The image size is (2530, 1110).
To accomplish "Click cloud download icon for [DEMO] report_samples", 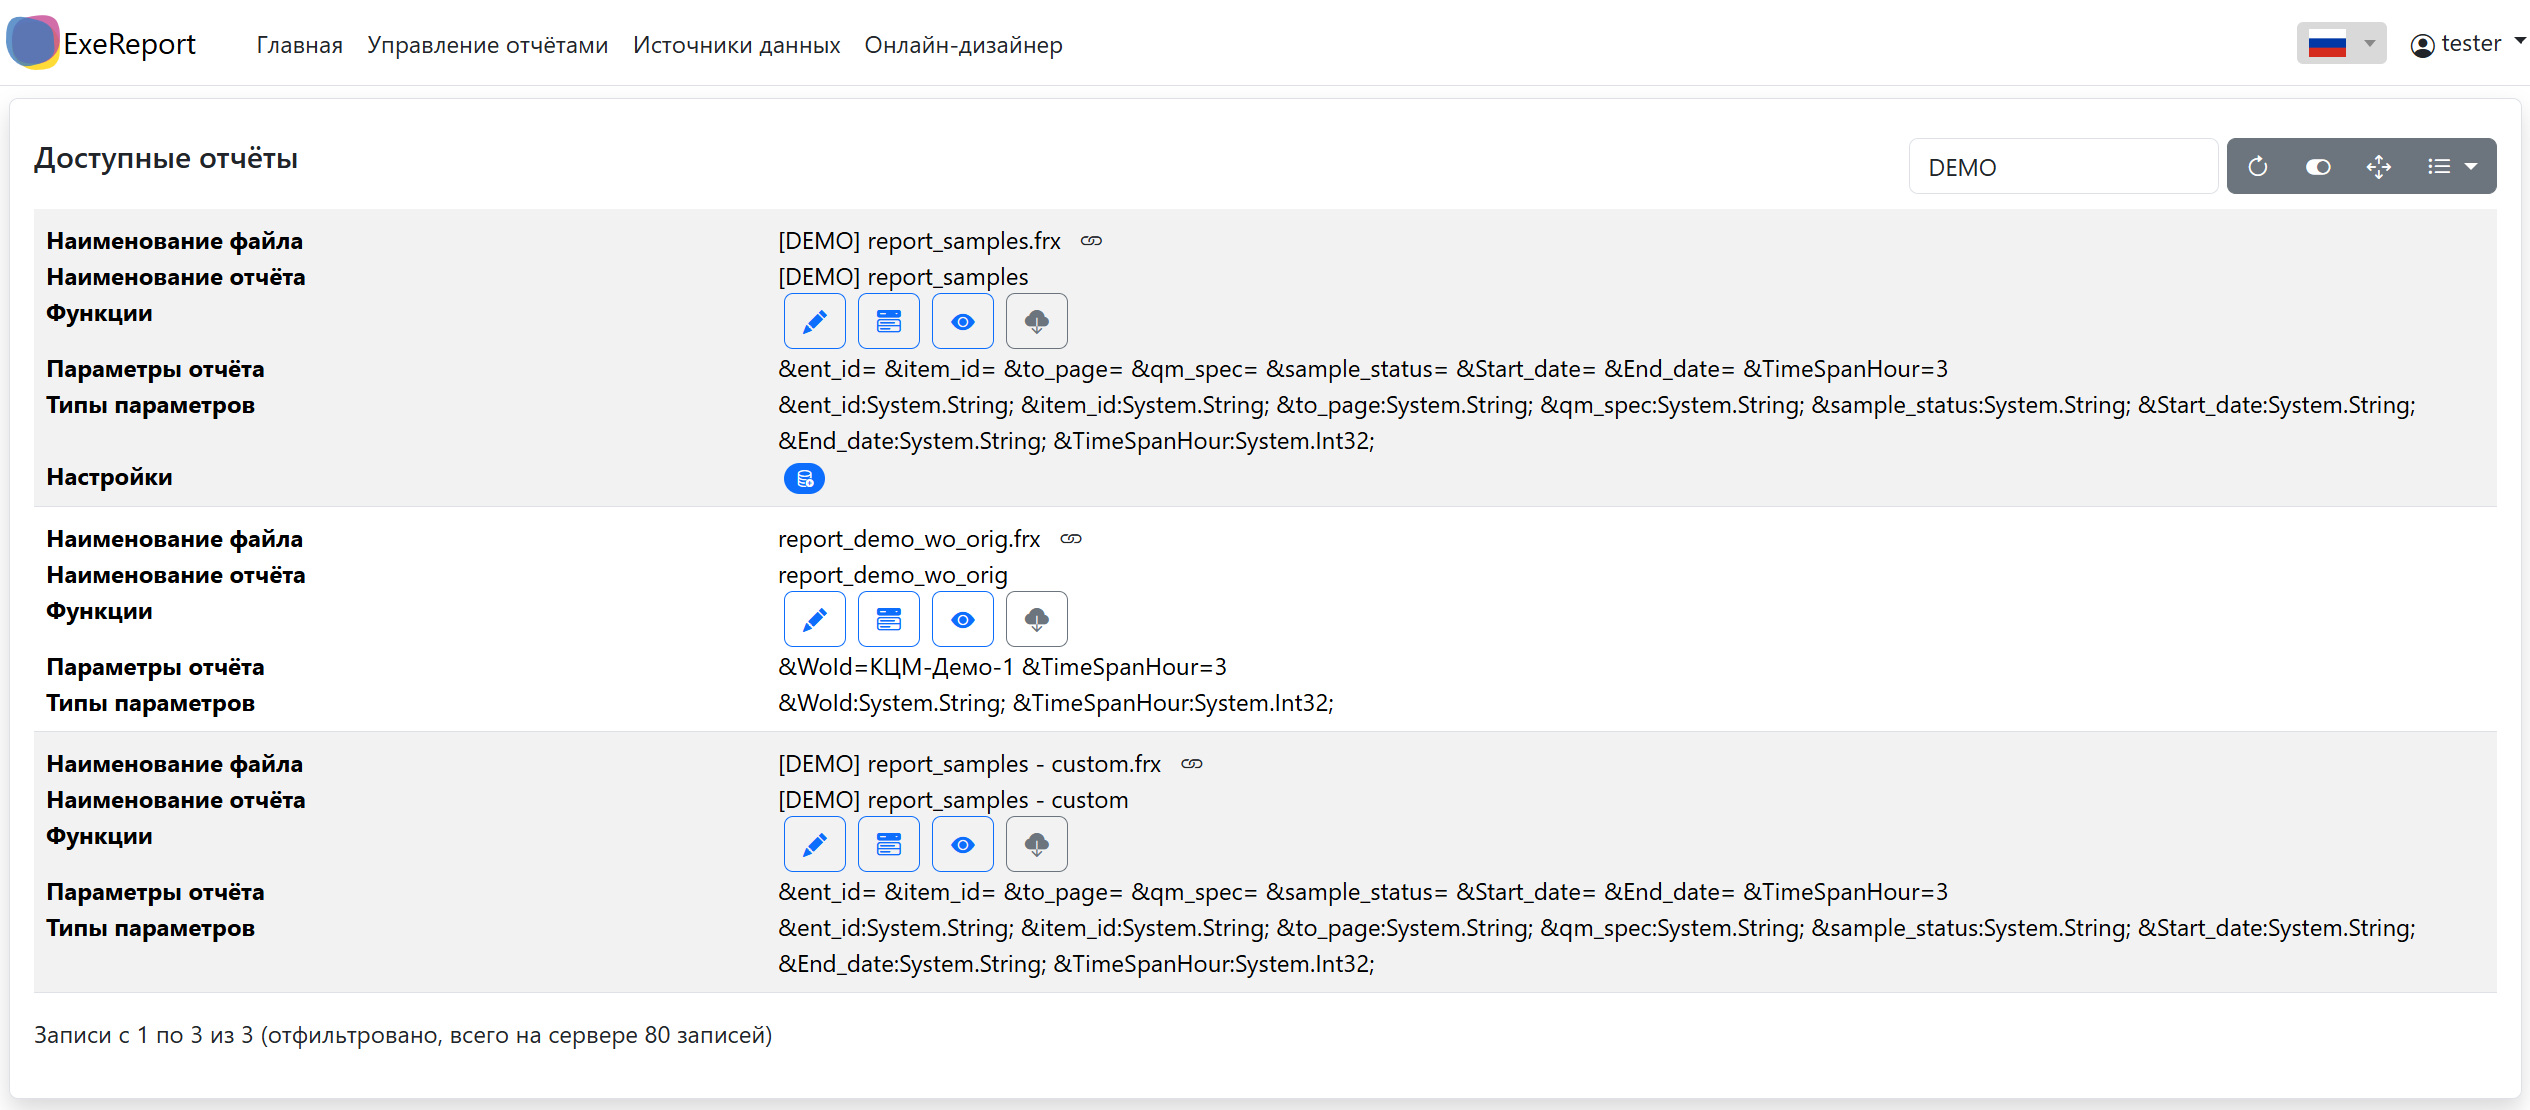I will (x=1036, y=321).
